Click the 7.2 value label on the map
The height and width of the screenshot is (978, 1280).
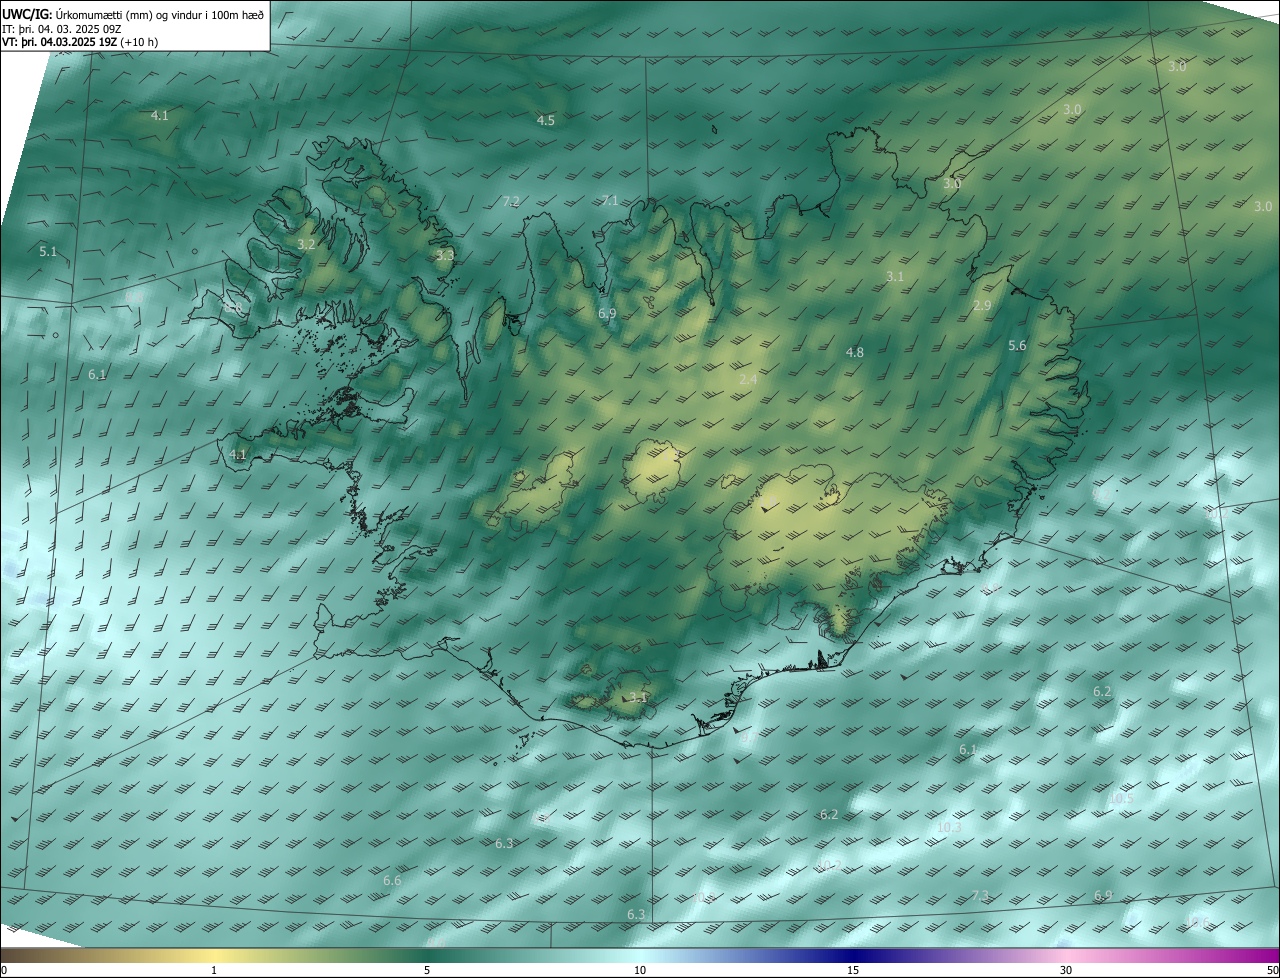pyautogui.click(x=511, y=202)
